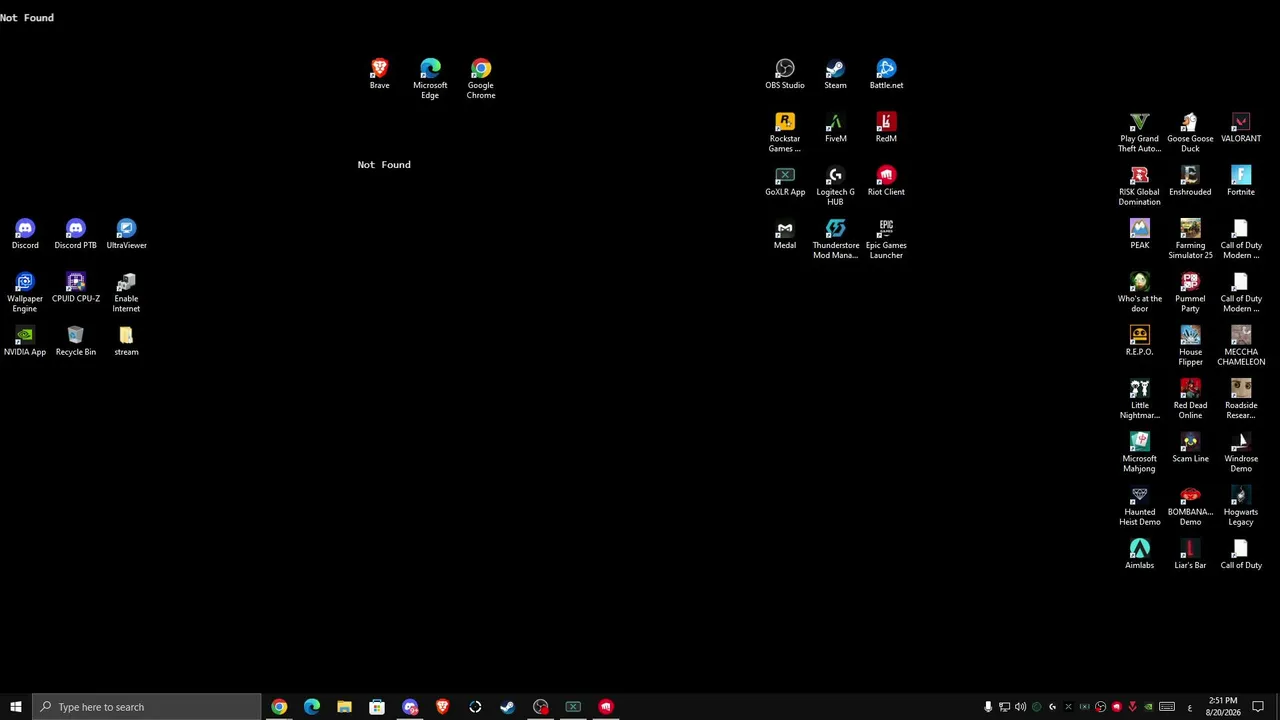This screenshot has height=720, width=1280.
Task: Click the Who's at the door shortcut
Action: (1140, 292)
